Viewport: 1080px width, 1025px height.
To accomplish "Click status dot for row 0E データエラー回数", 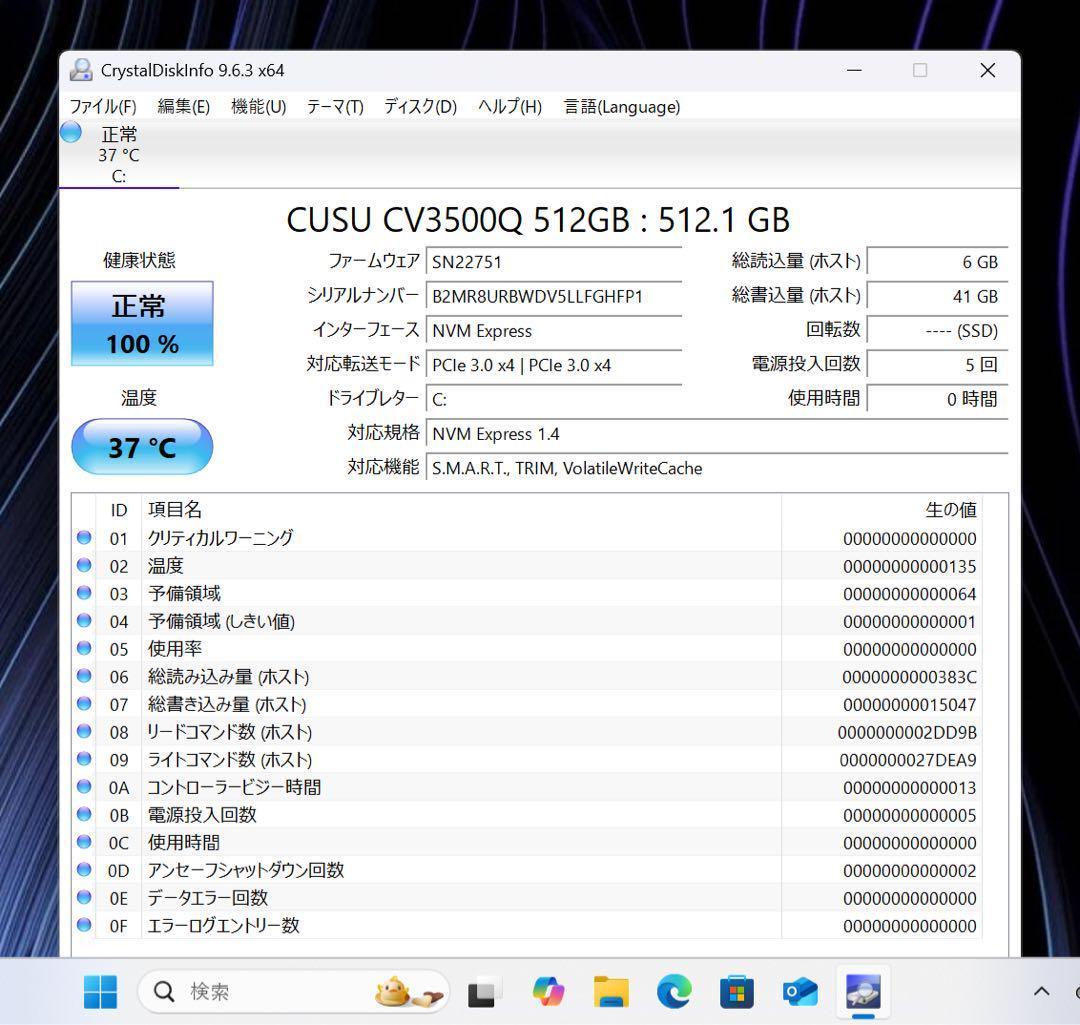I will point(84,897).
